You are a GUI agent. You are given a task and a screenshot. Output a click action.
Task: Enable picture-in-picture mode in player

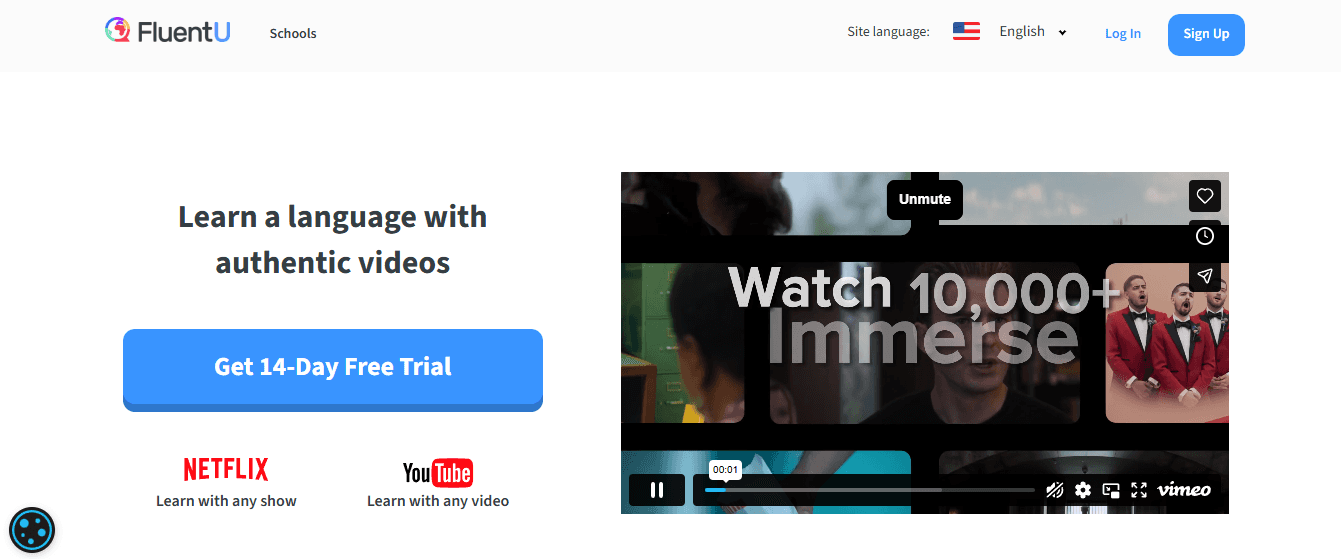point(1111,490)
